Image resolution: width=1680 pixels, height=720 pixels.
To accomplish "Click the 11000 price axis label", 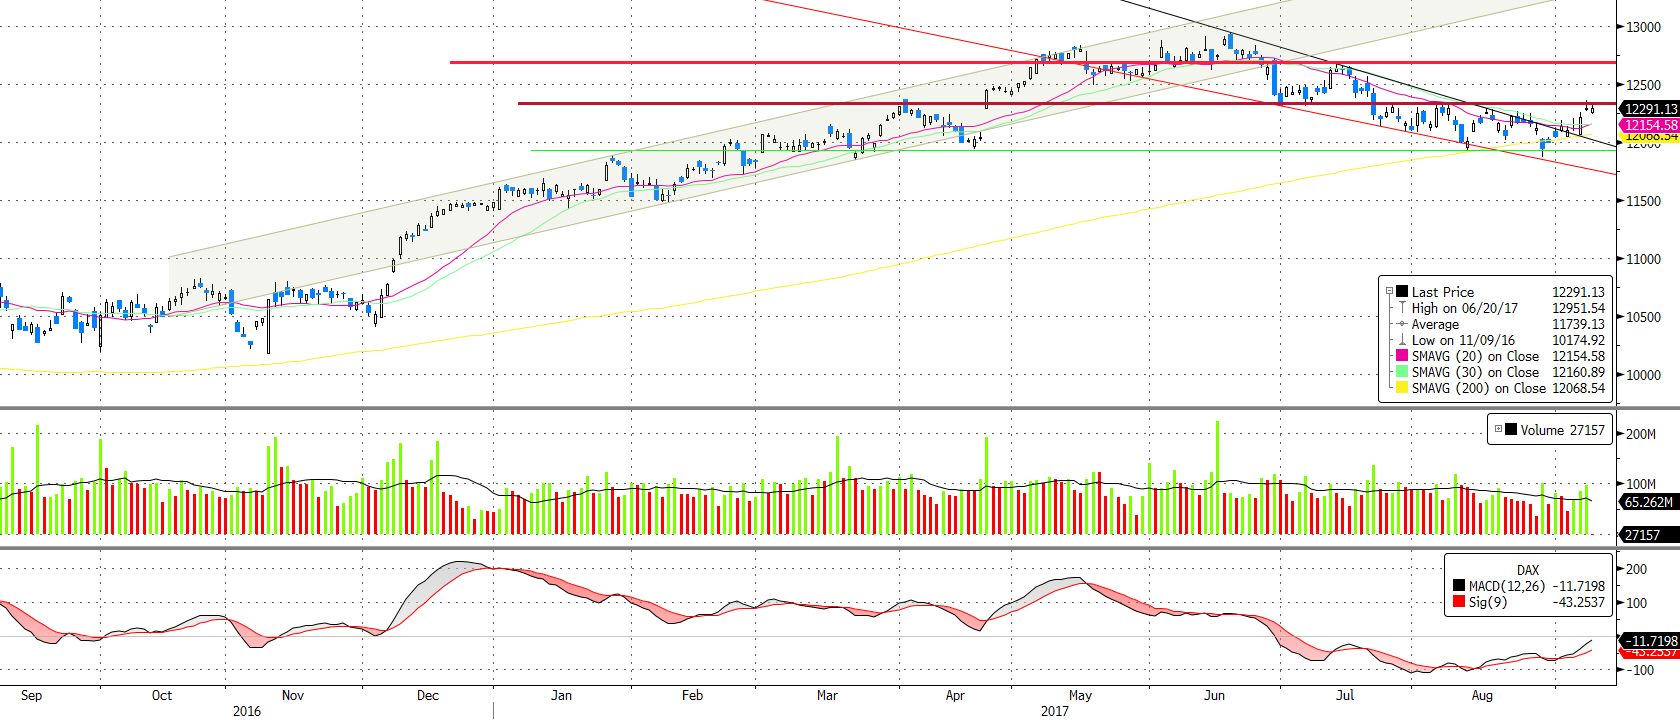I will [1643, 259].
